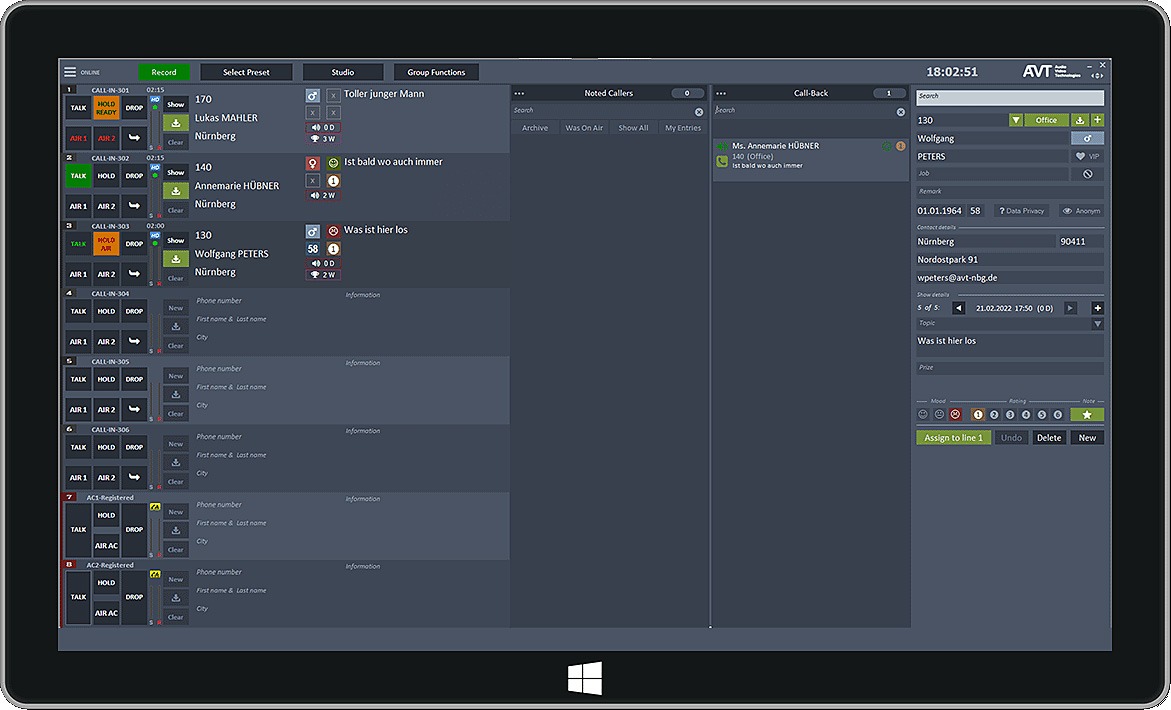The image size is (1171, 710).
Task: Open the Noted Callers three-dot options
Action: click(519, 93)
